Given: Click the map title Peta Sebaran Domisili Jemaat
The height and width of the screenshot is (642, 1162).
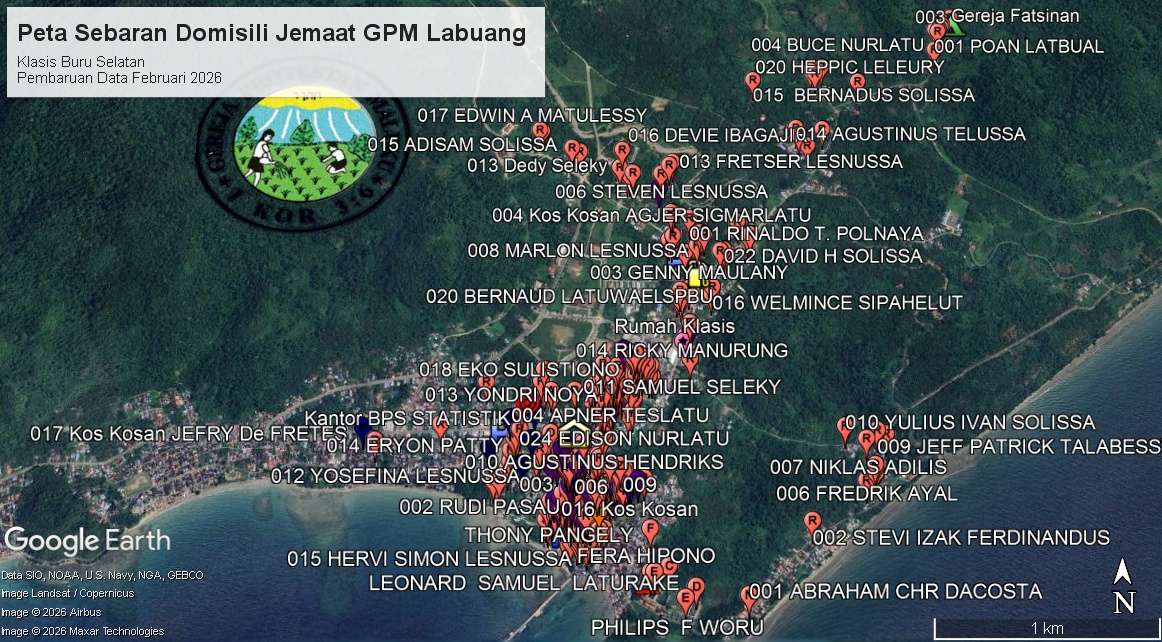Looking at the screenshot, I should (x=272, y=33).
